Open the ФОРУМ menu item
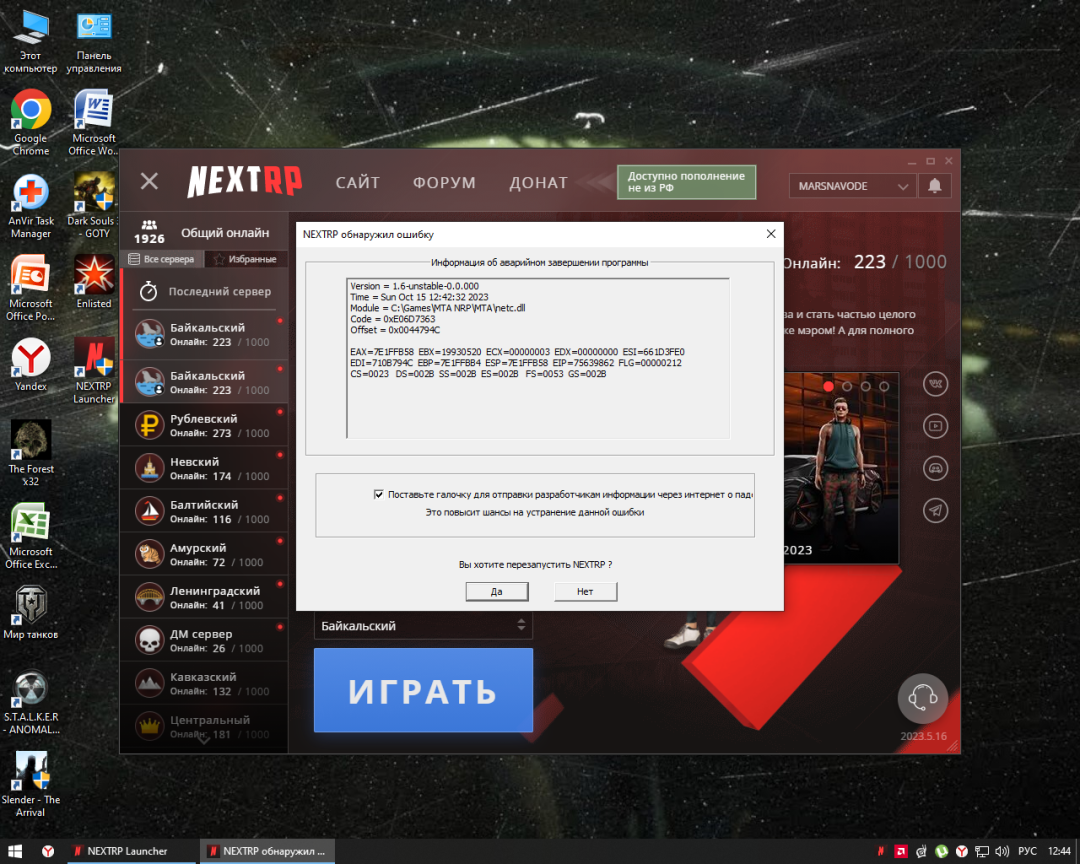 pos(444,183)
